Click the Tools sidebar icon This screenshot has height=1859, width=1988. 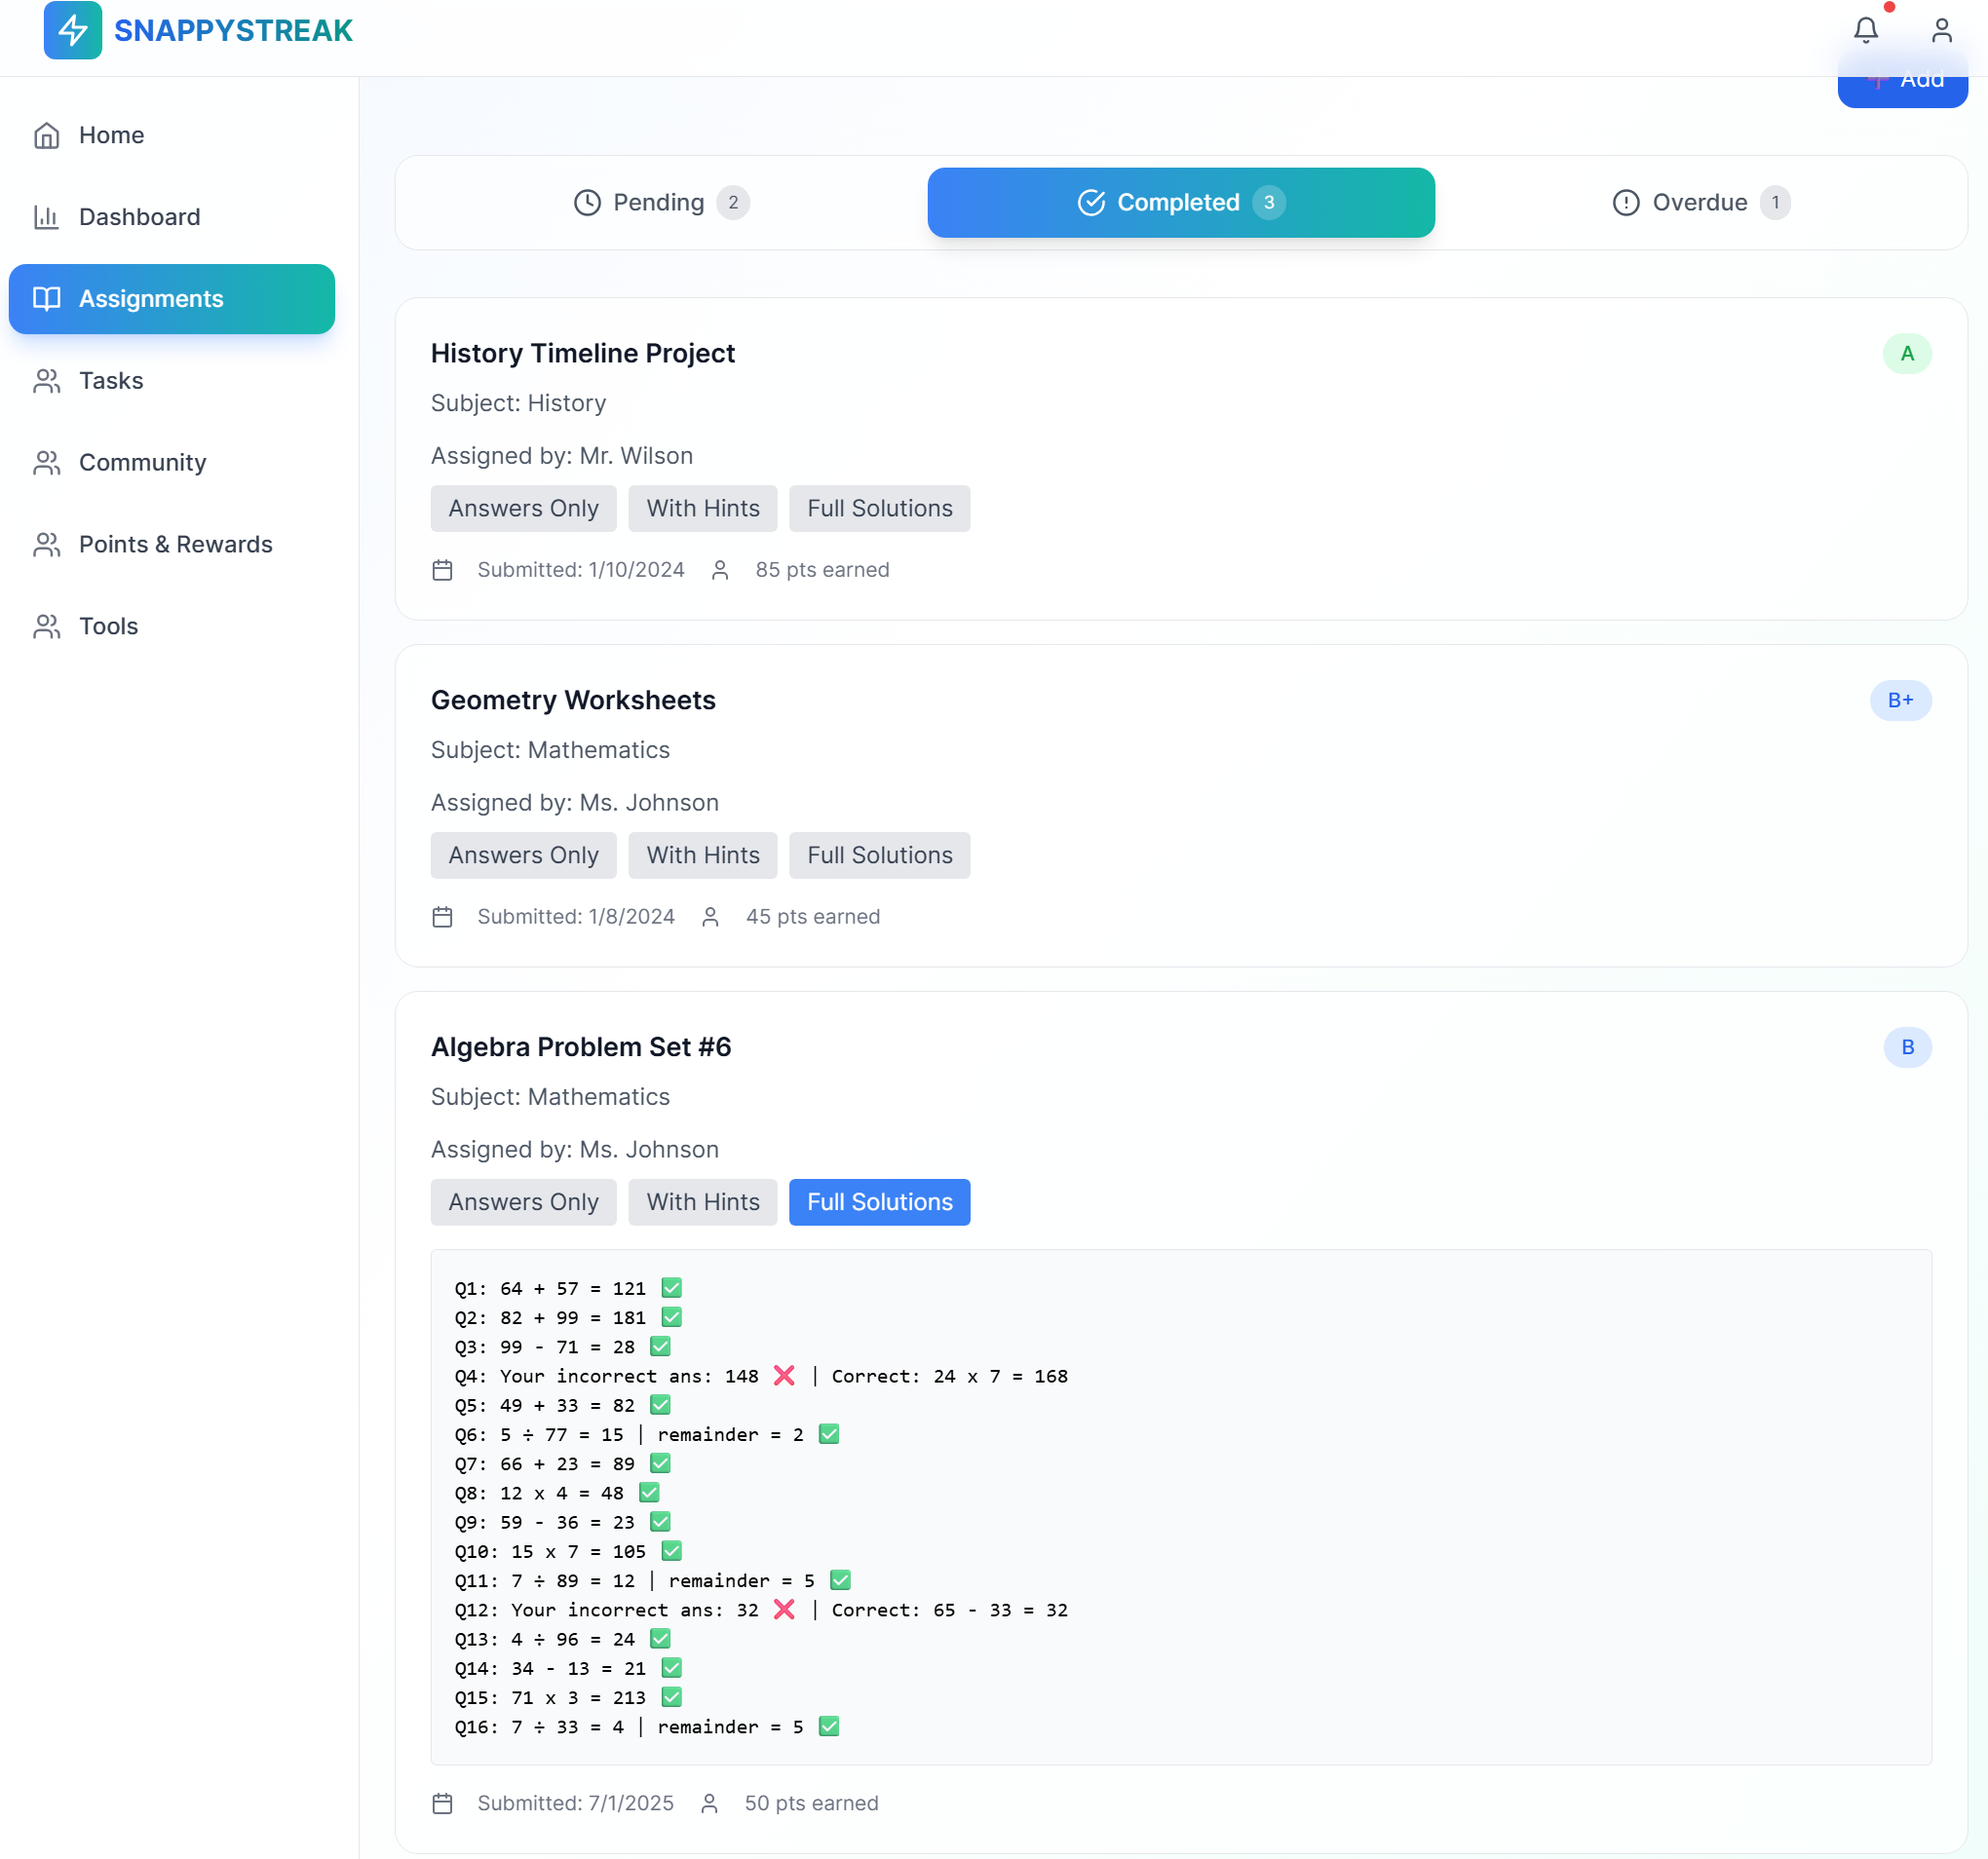tap(47, 627)
